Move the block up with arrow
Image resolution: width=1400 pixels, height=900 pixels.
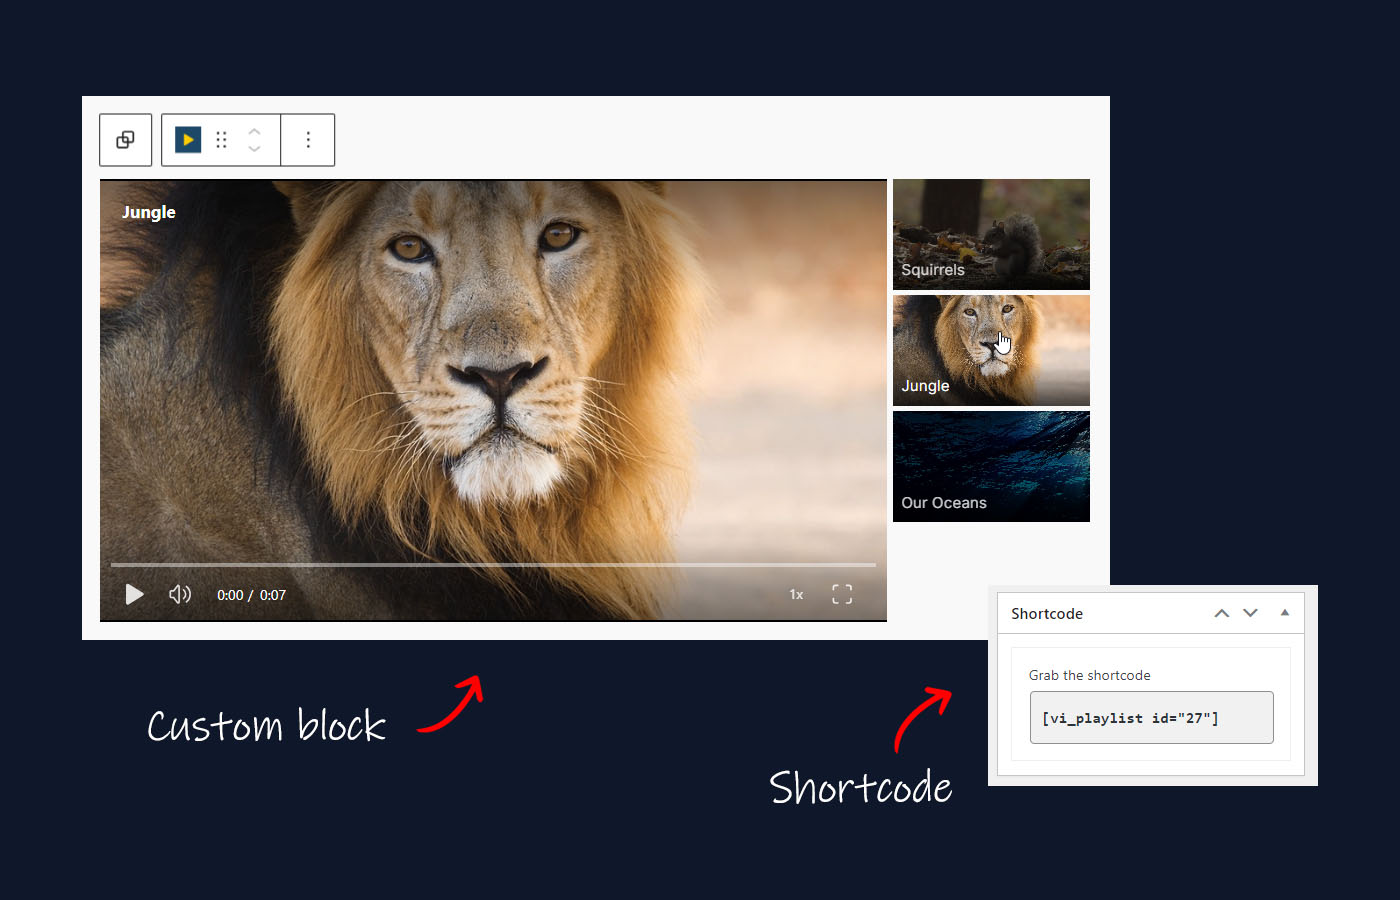(254, 131)
